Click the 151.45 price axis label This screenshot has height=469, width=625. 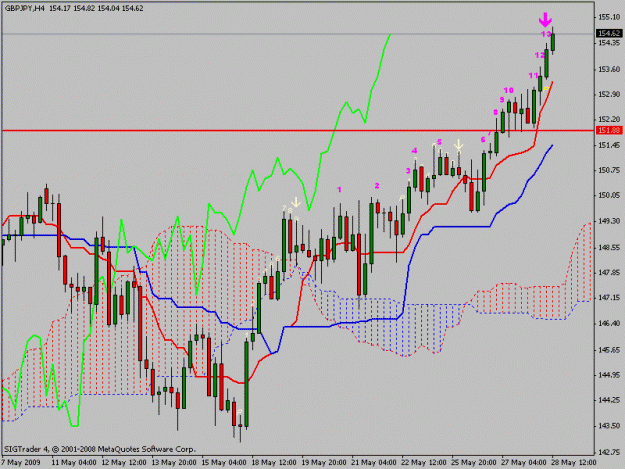pyautogui.click(x=608, y=145)
